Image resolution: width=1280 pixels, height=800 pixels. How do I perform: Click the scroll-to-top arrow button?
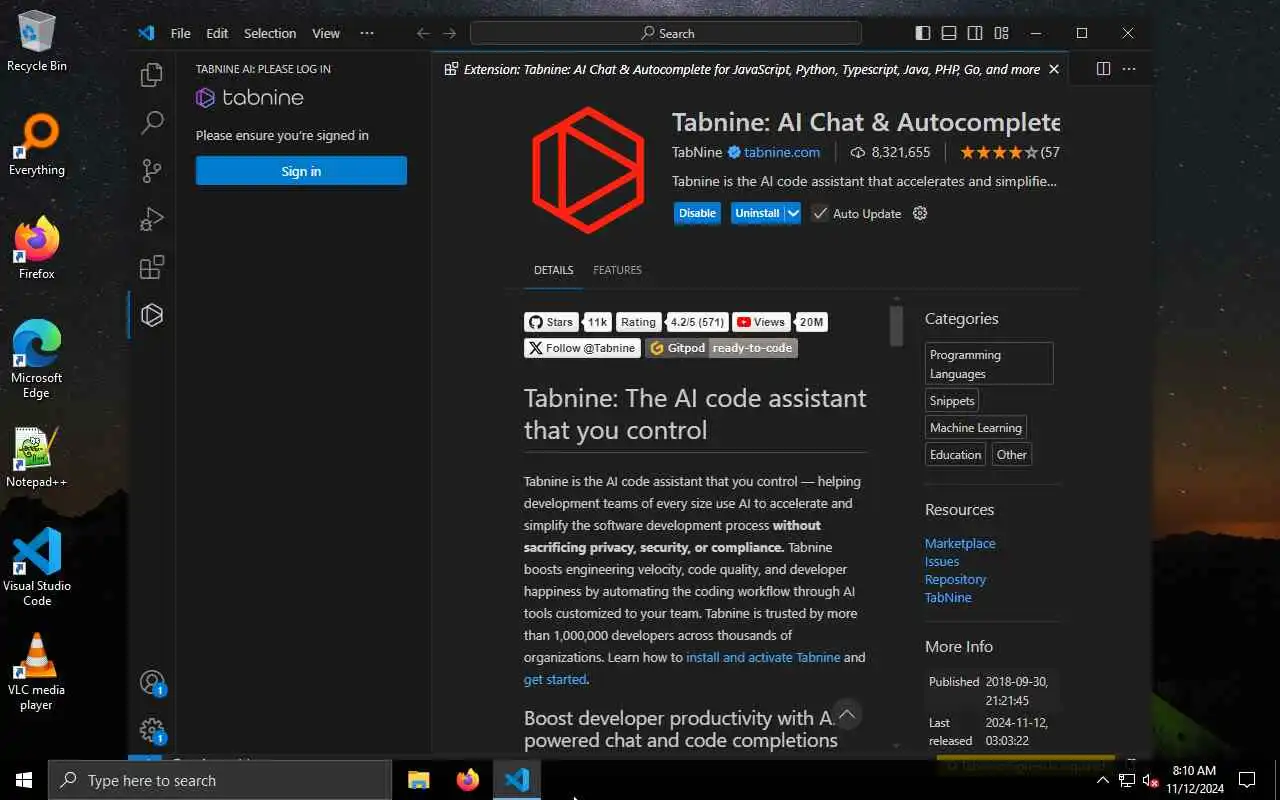click(x=847, y=714)
